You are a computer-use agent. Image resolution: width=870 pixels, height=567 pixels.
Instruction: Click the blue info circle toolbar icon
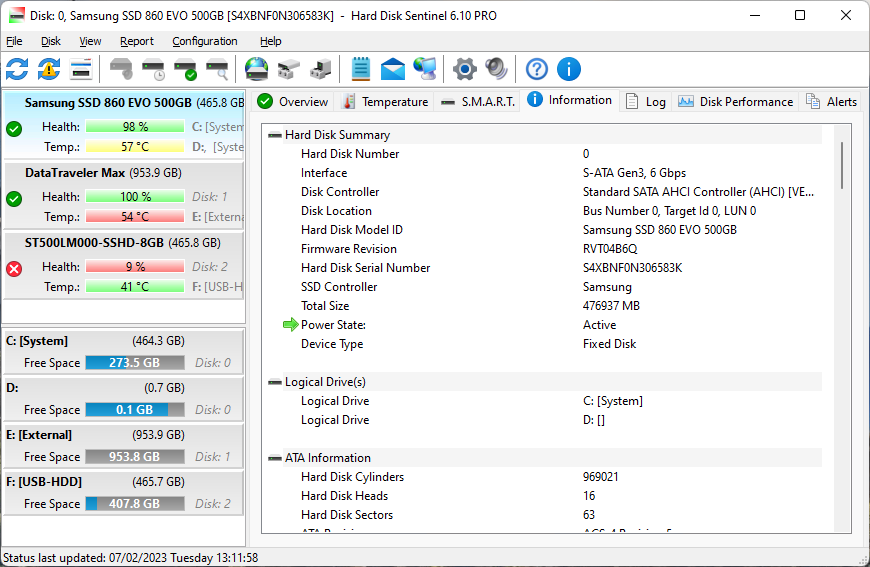[569, 69]
